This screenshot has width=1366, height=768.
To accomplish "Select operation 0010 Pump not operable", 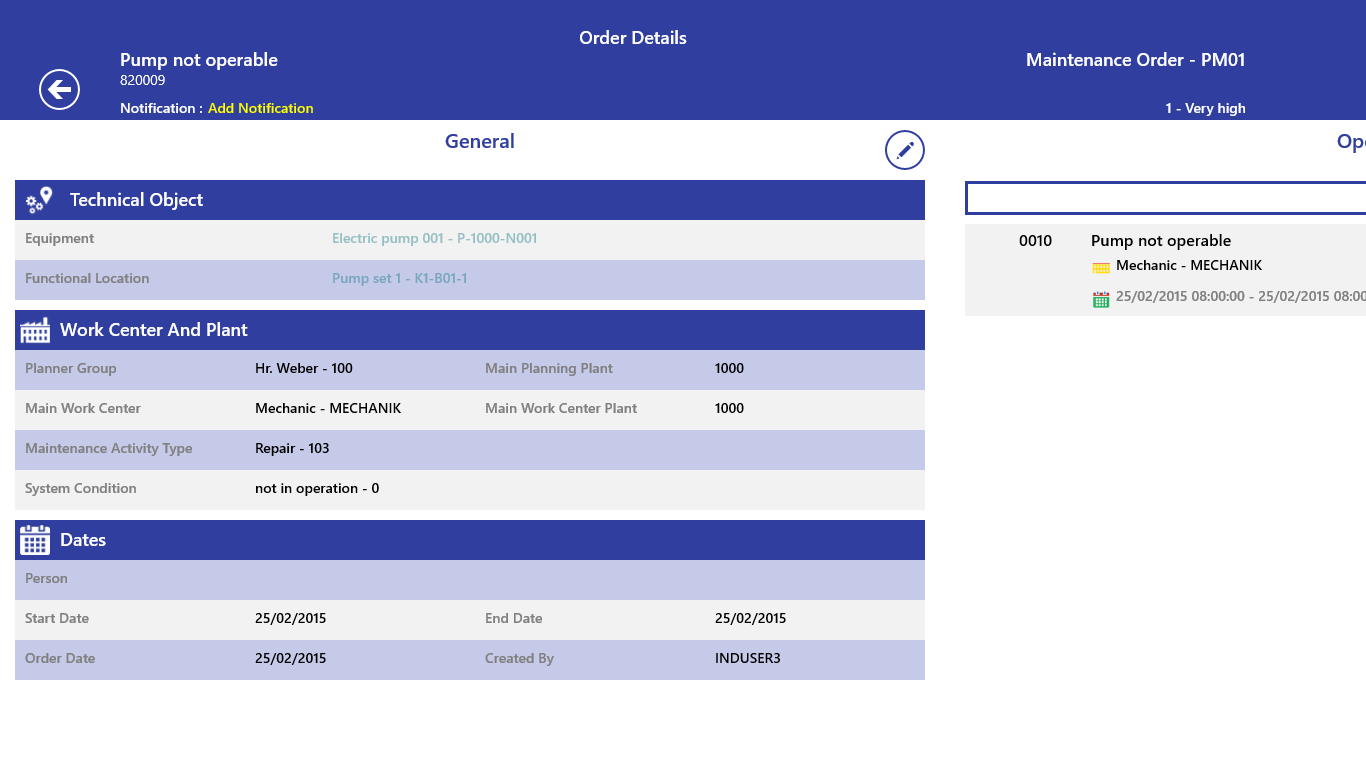I will (1160, 241).
